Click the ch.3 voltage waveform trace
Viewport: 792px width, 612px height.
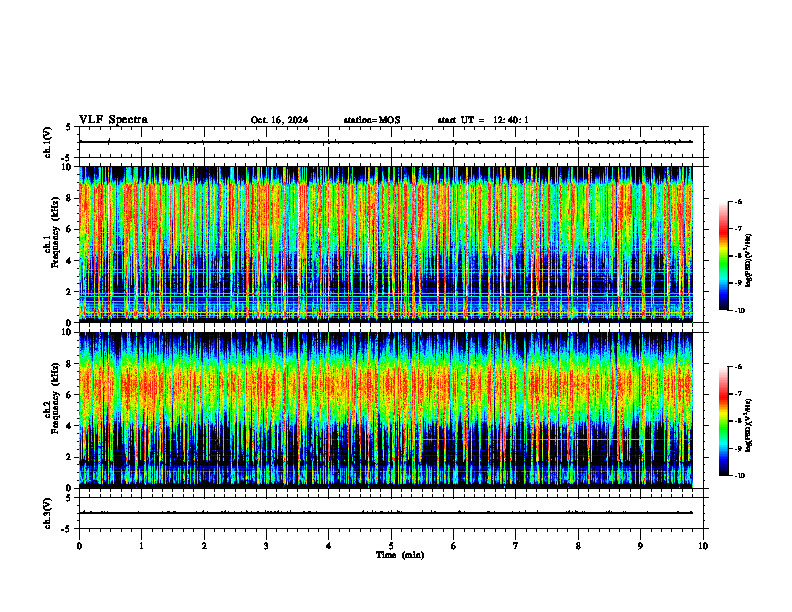(386, 513)
